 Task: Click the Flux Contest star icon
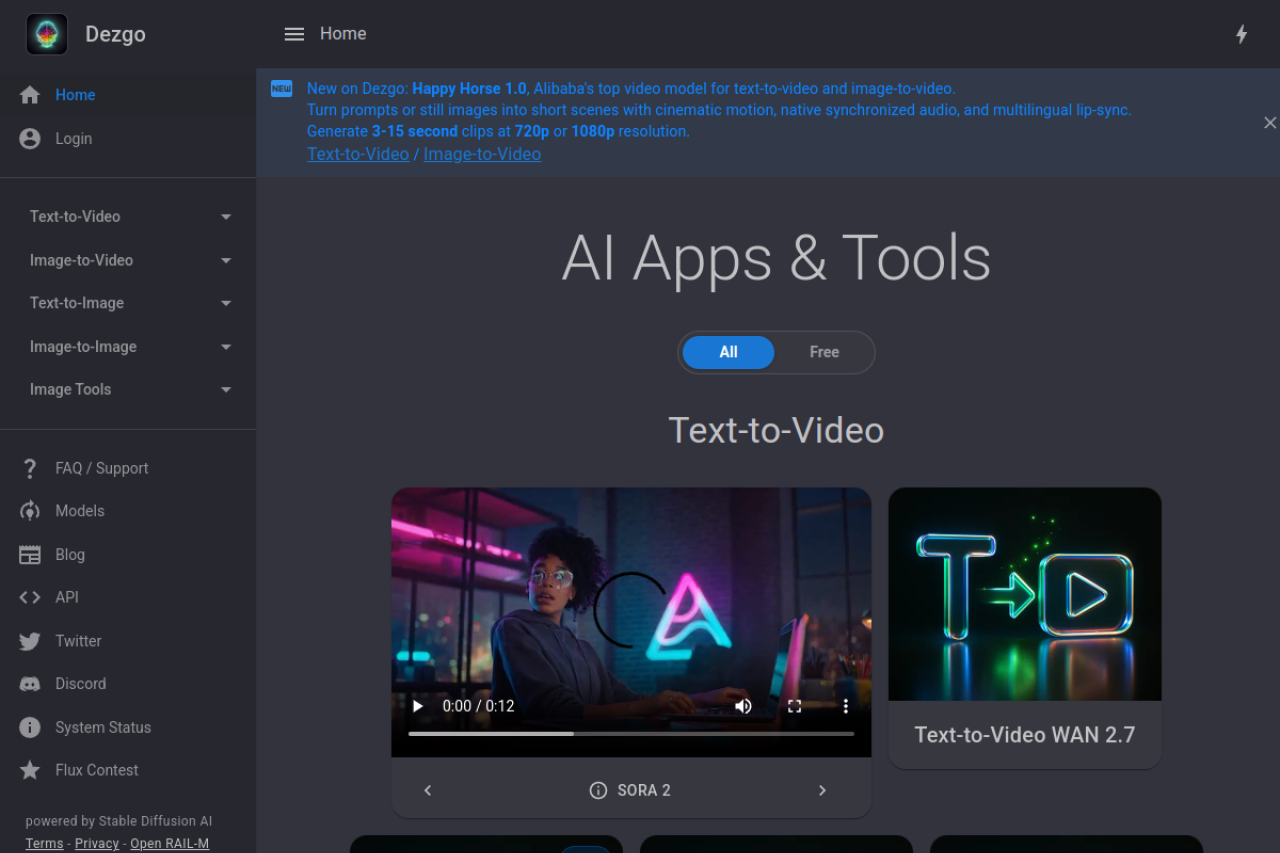click(30, 770)
